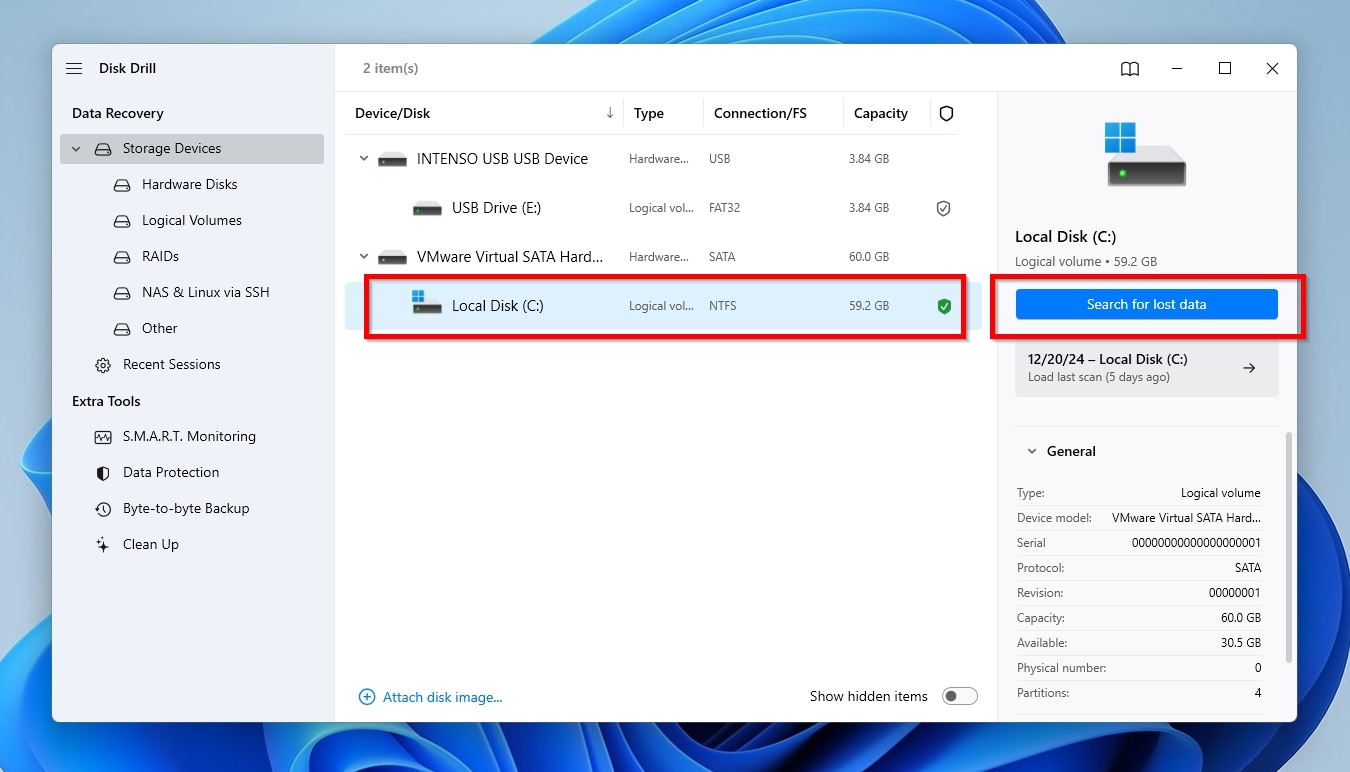Viewport: 1350px width, 772px height.
Task: Select Storage Devices in sidebar
Action: (192, 149)
